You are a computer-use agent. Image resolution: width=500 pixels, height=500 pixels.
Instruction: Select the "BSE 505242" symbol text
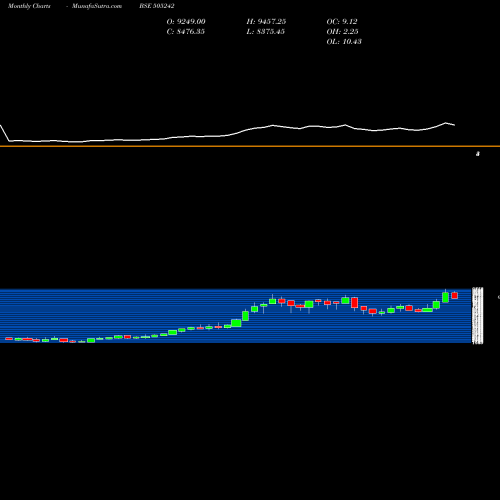(x=157, y=6)
